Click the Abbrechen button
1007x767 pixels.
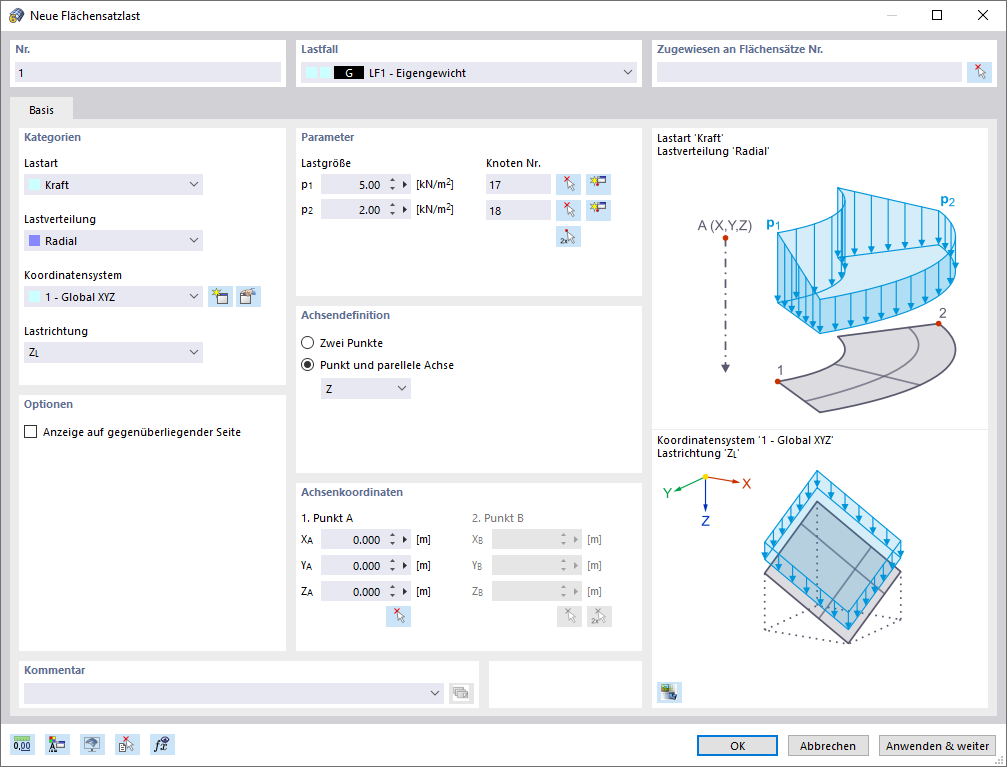click(x=828, y=746)
